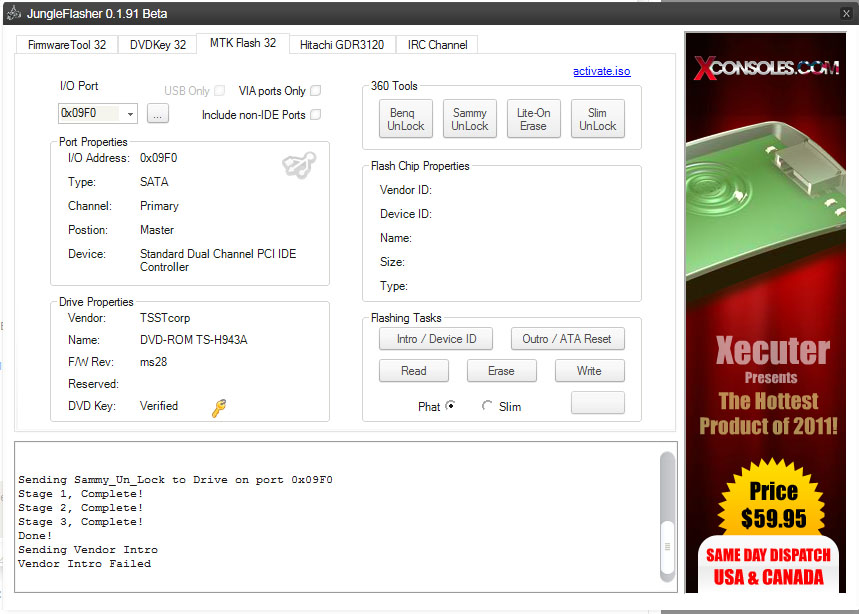Click the gold DVD key icon

[219, 408]
